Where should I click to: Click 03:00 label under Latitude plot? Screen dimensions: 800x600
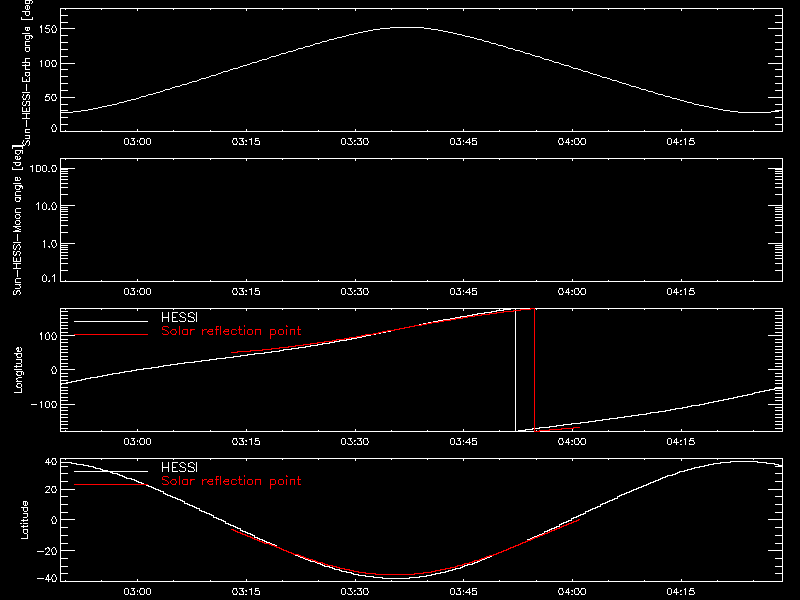point(137,592)
